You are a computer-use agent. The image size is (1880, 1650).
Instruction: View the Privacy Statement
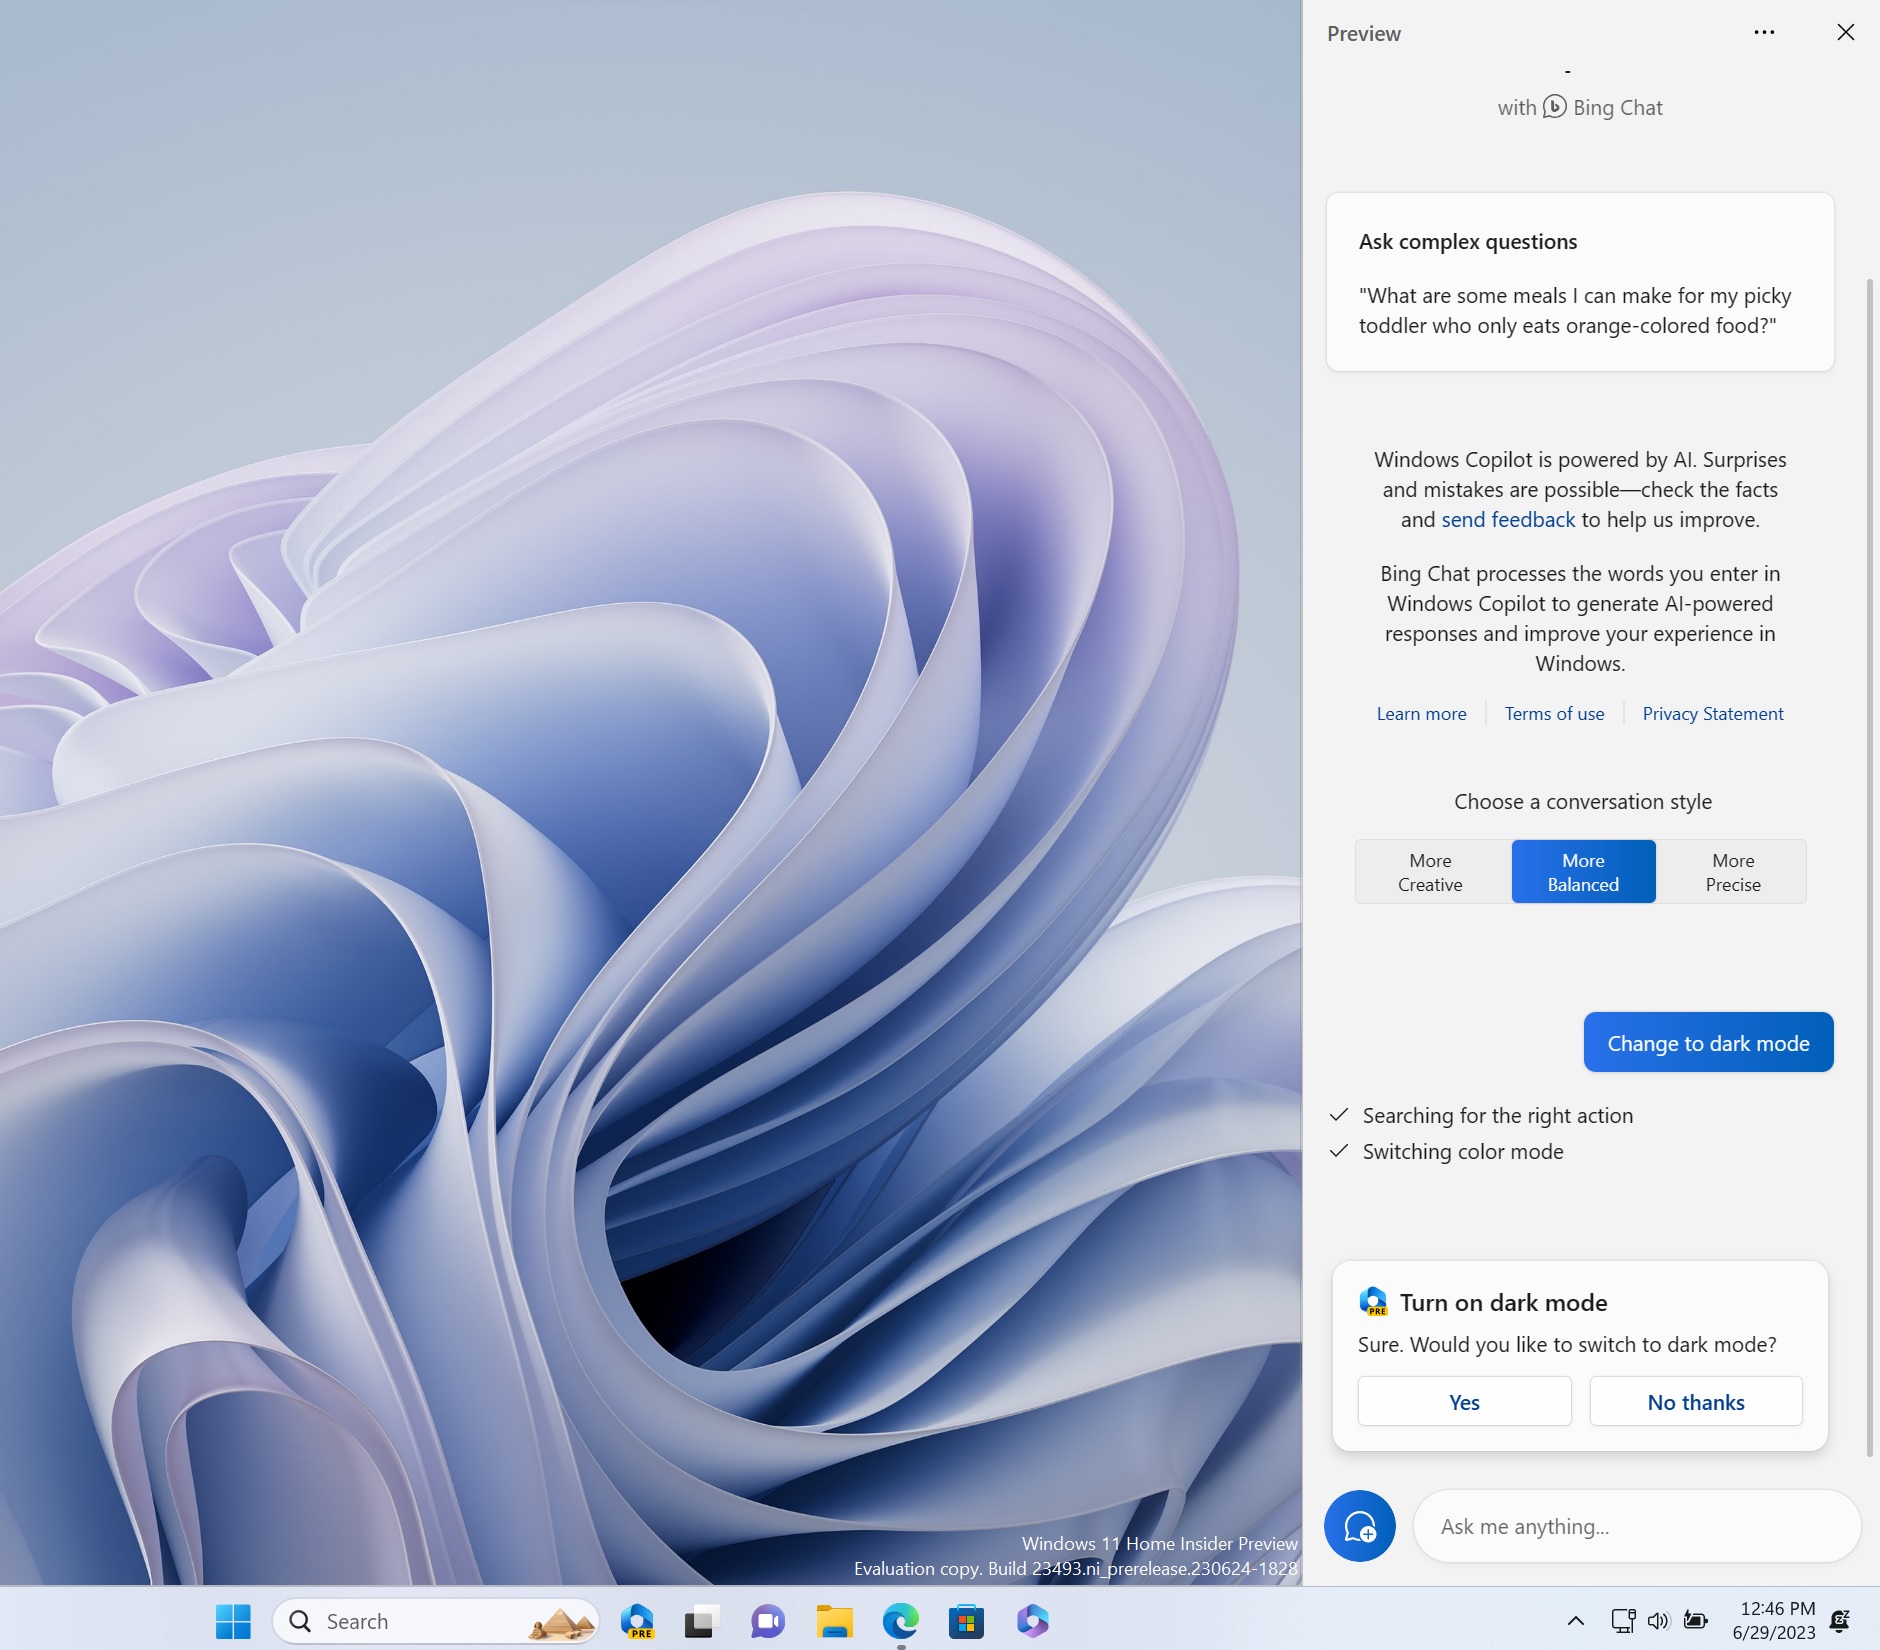1712,713
